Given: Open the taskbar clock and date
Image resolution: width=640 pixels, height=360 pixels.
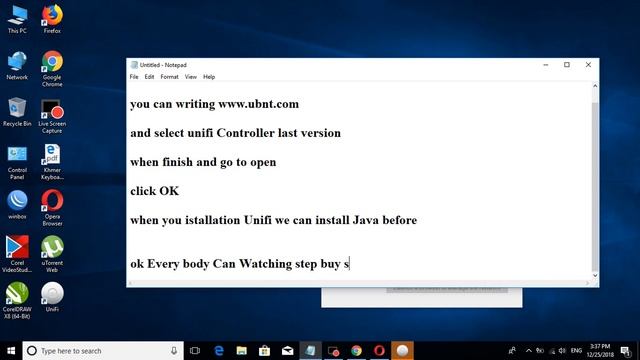Looking at the screenshot, I should pyautogui.click(x=600, y=351).
